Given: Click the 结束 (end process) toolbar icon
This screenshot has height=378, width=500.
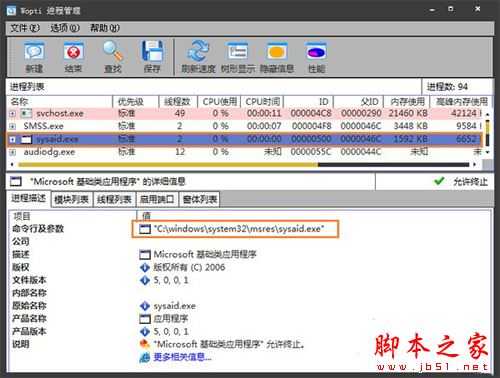Looking at the screenshot, I should tap(73, 52).
